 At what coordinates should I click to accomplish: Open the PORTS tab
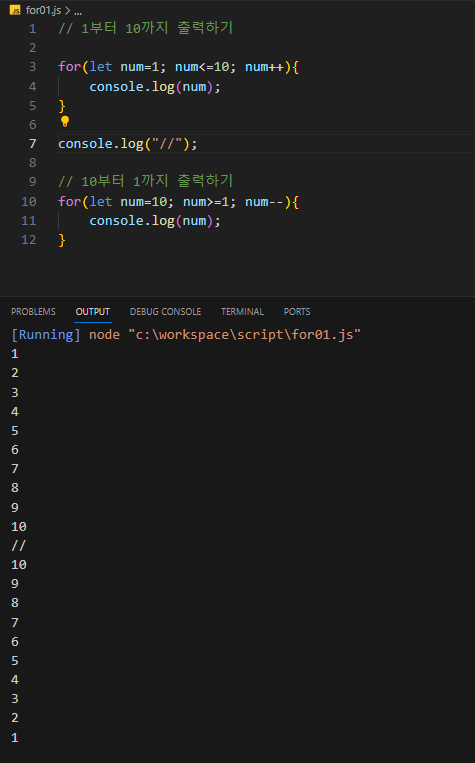click(x=297, y=311)
